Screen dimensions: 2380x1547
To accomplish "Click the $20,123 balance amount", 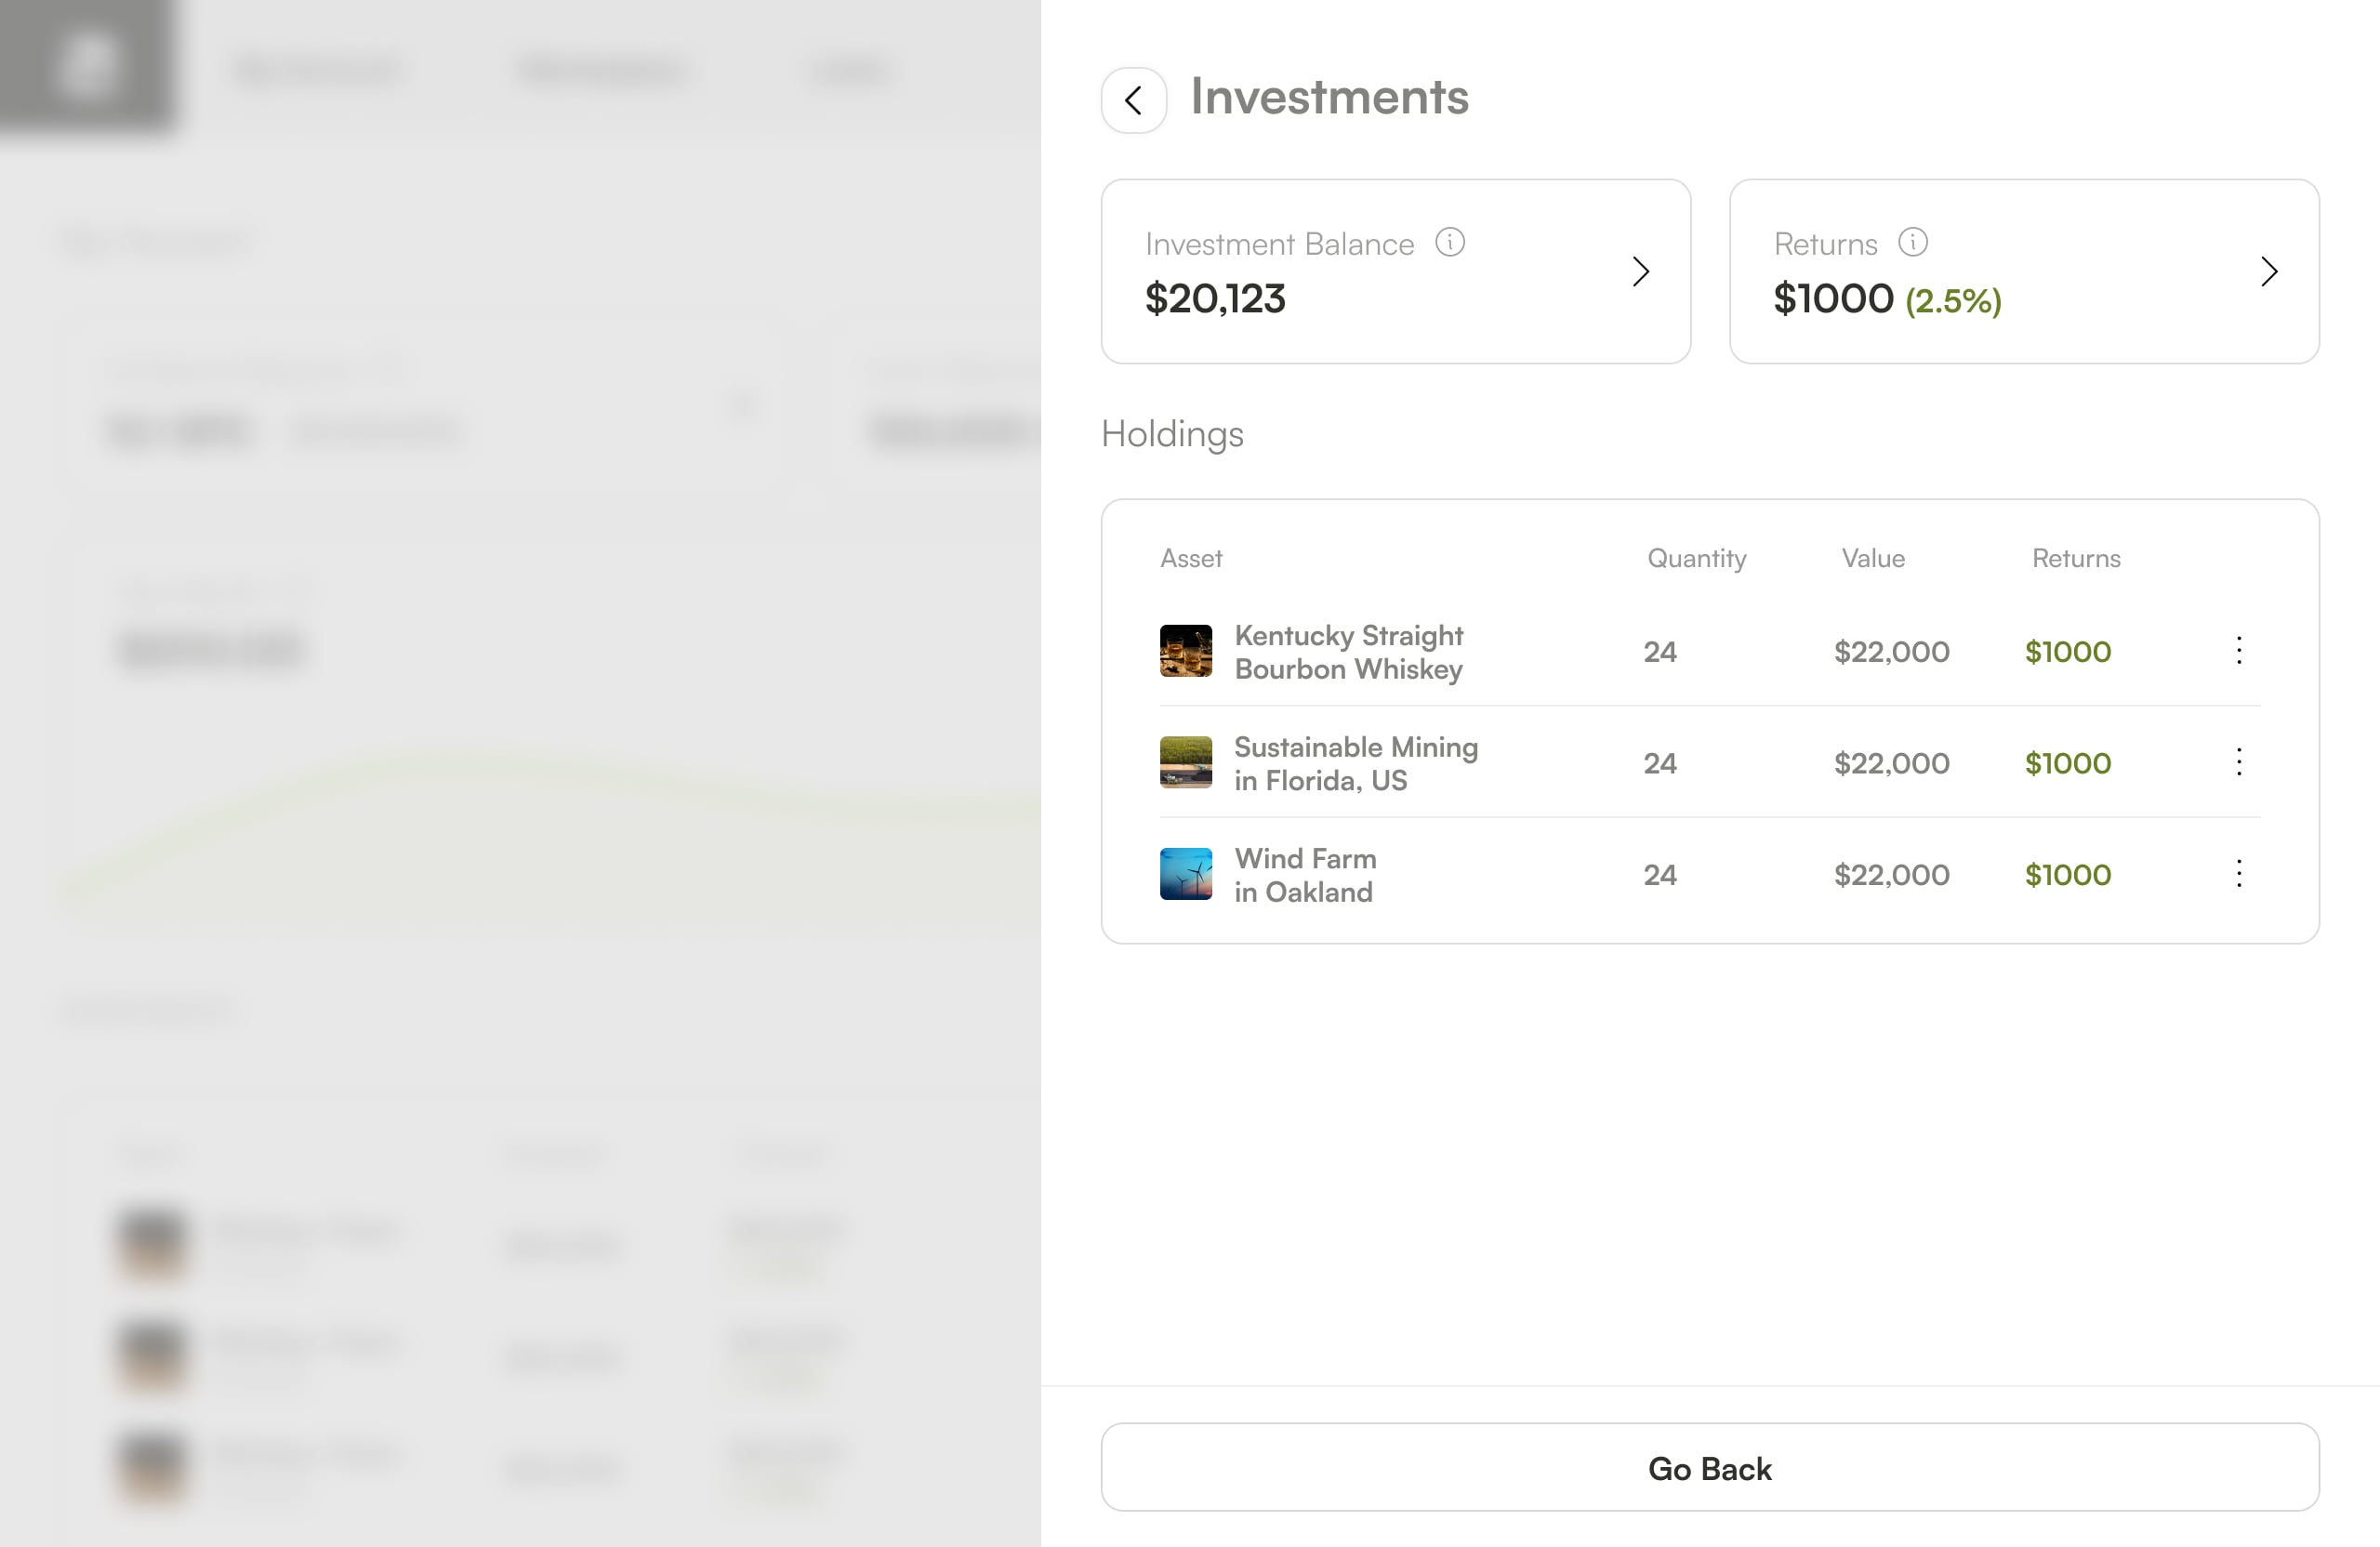I will tap(1214, 299).
